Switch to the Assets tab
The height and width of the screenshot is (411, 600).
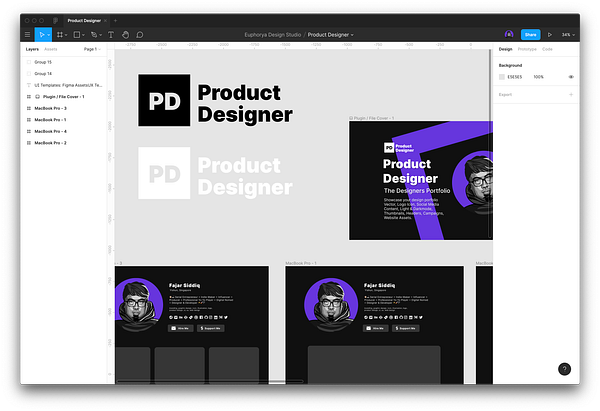point(51,49)
